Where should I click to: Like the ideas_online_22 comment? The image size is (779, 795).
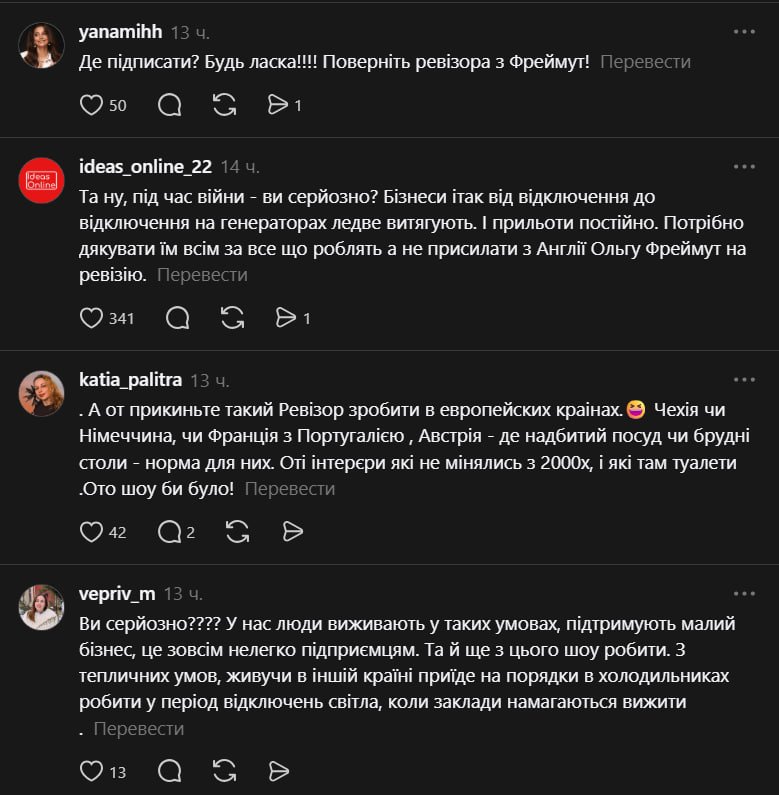tap(91, 318)
